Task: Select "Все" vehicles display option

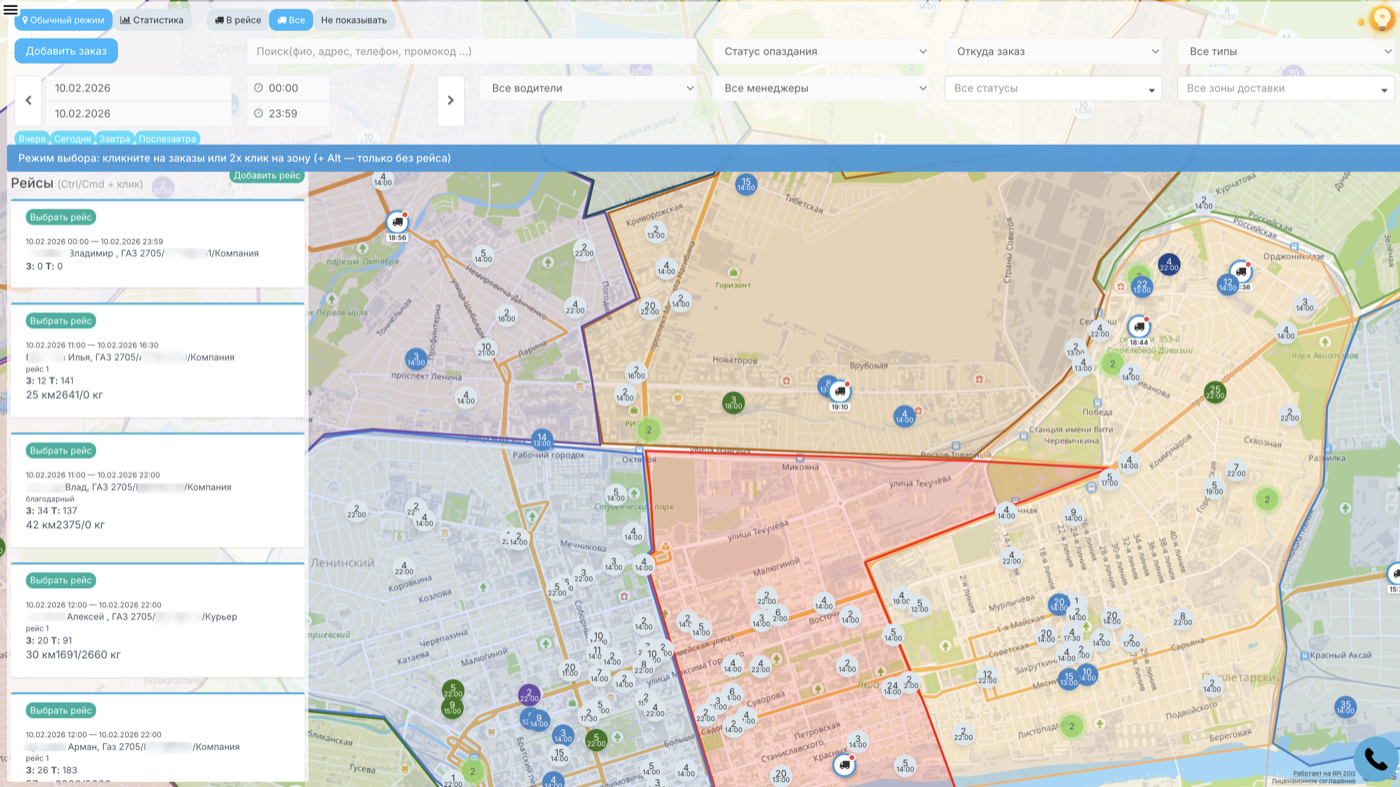Action: (x=290, y=20)
